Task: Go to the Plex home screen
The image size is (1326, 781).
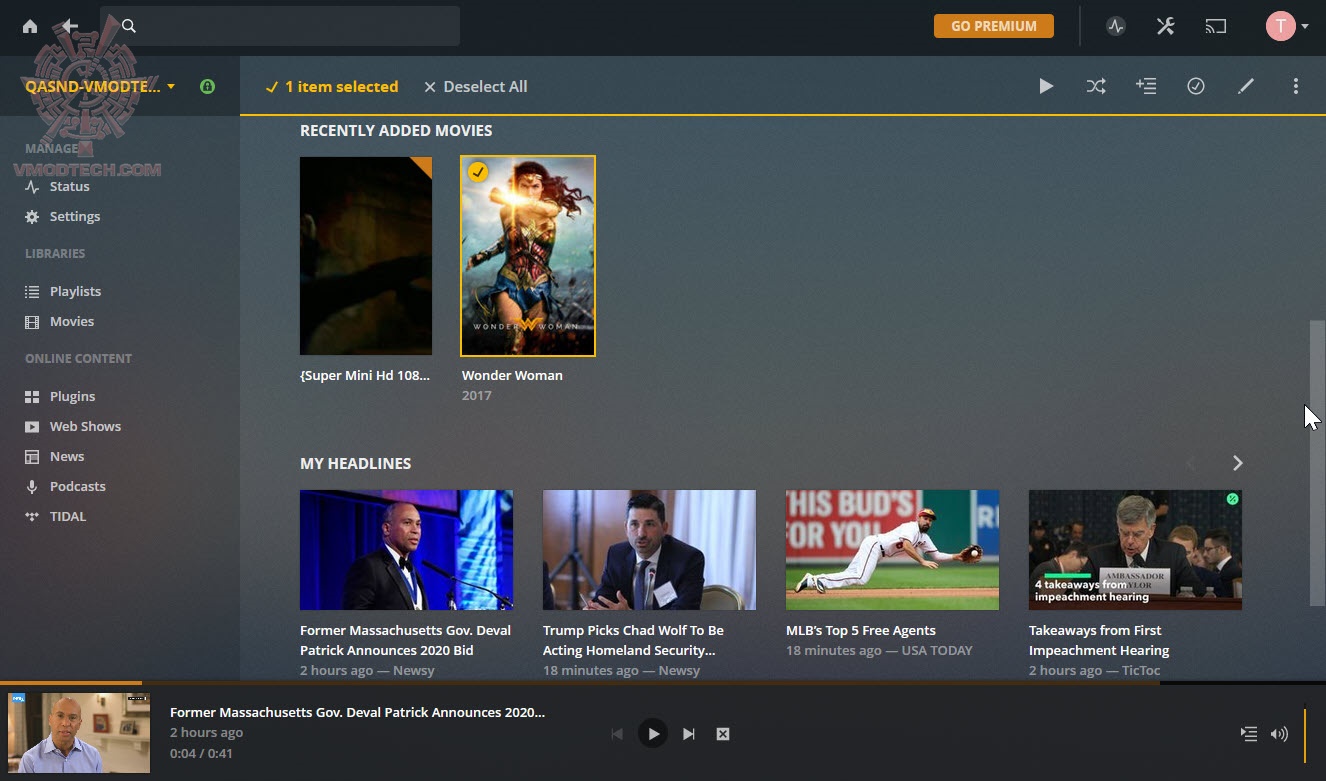Action: pyautogui.click(x=30, y=26)
